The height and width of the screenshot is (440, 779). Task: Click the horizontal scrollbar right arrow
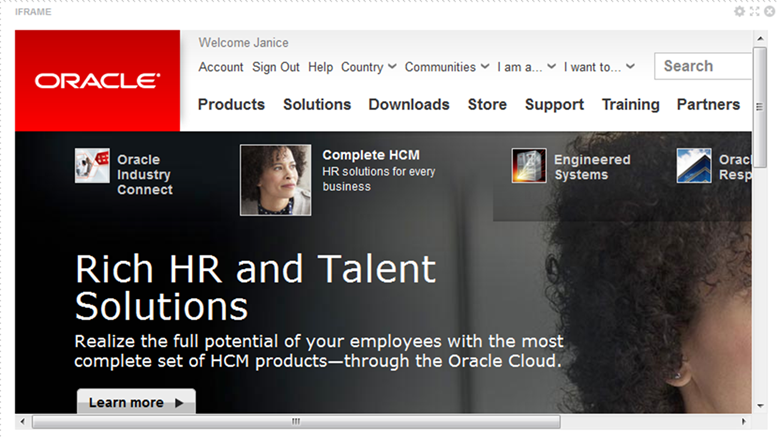(x=744, y=422)
